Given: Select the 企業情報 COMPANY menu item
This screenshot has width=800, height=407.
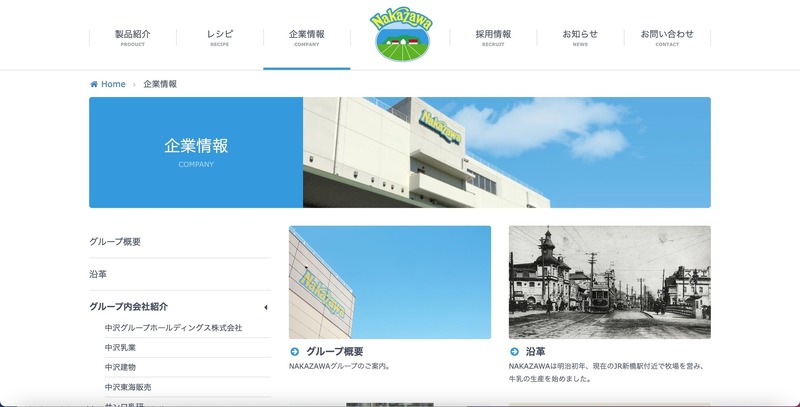Looking at the screenshot, I should click(306, 38).
